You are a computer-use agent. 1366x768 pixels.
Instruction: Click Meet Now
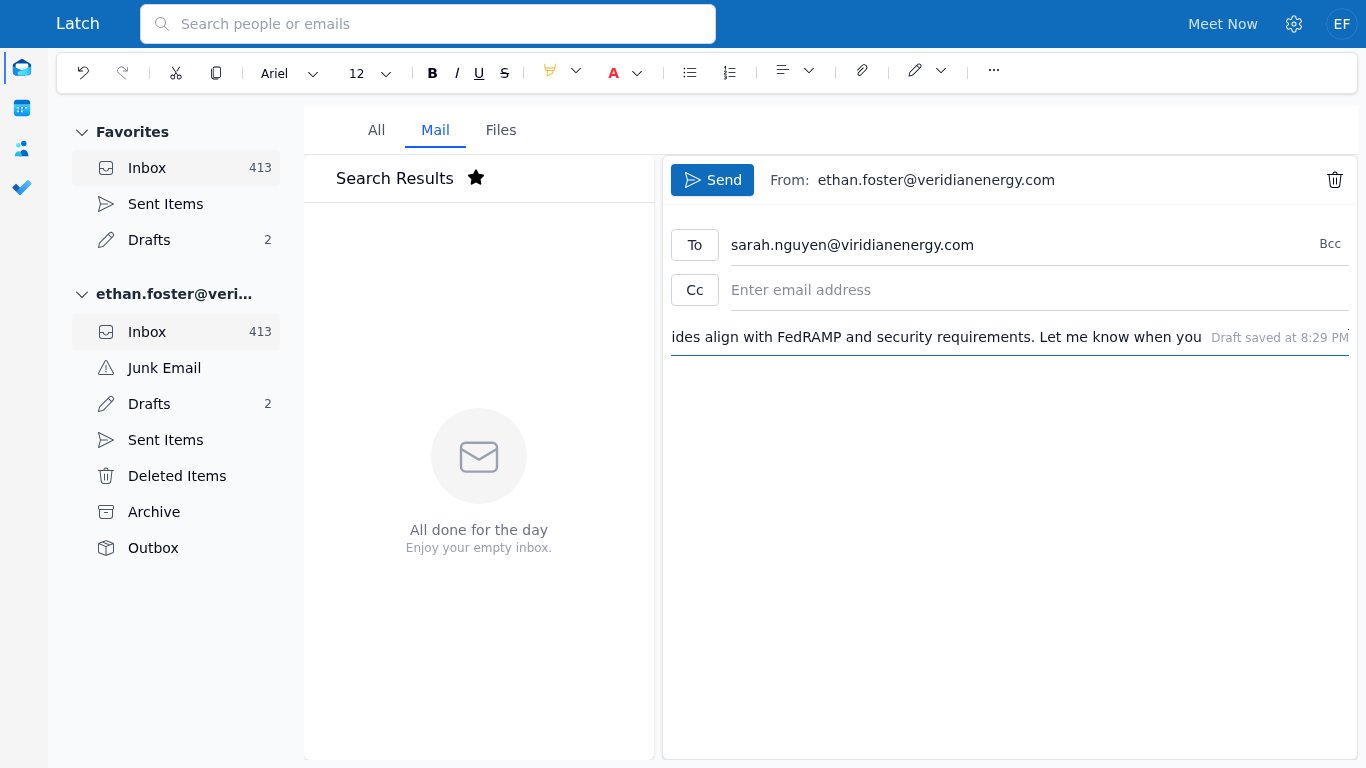[1223, 24]
